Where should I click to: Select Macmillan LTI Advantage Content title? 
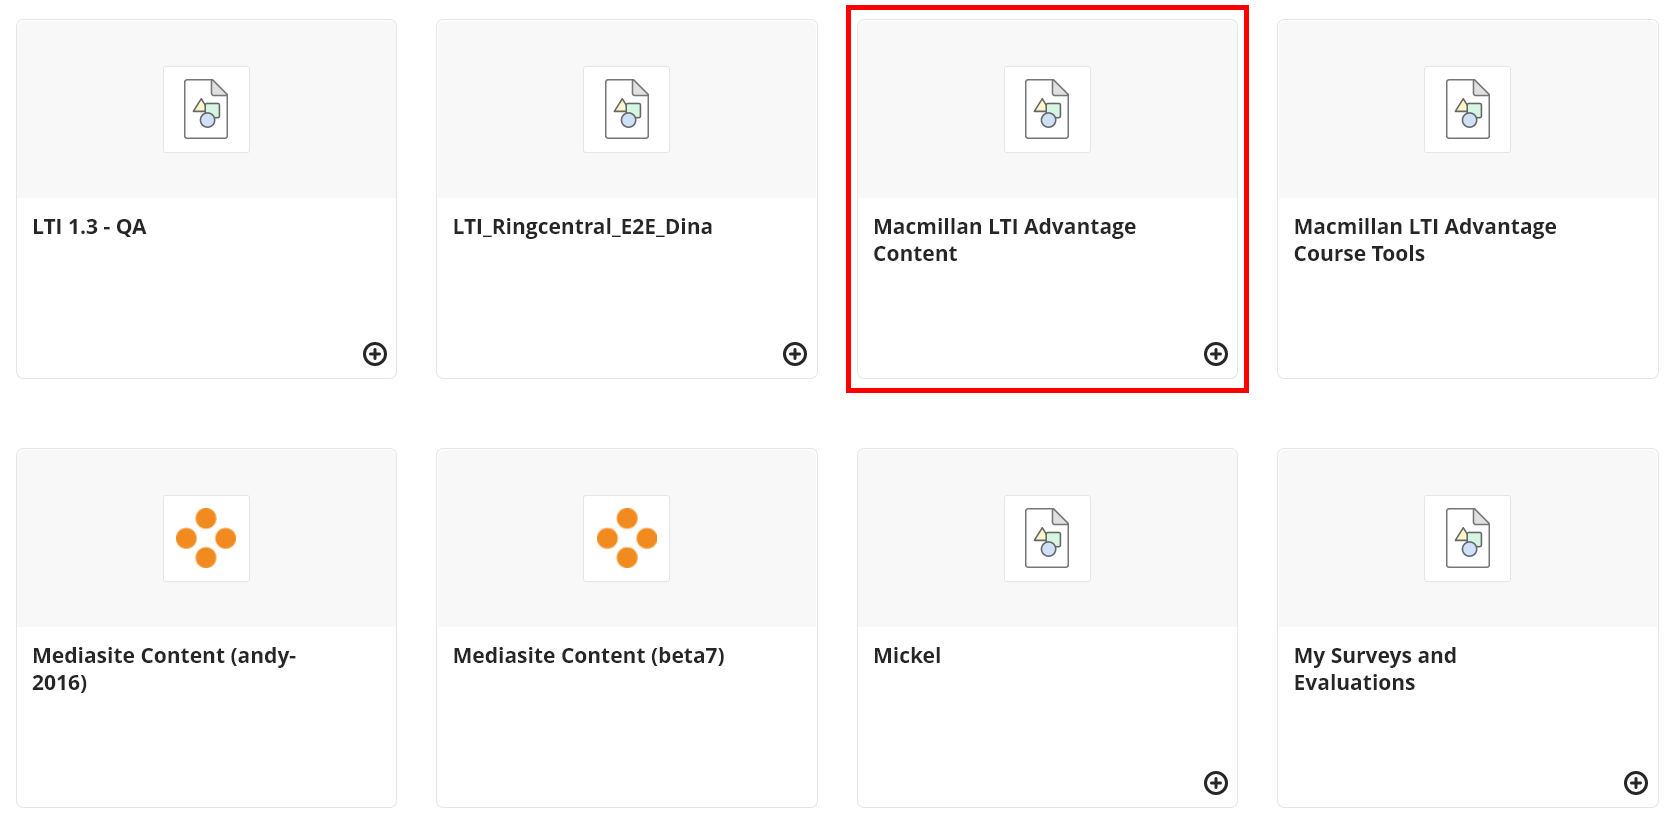point(1004,240)
